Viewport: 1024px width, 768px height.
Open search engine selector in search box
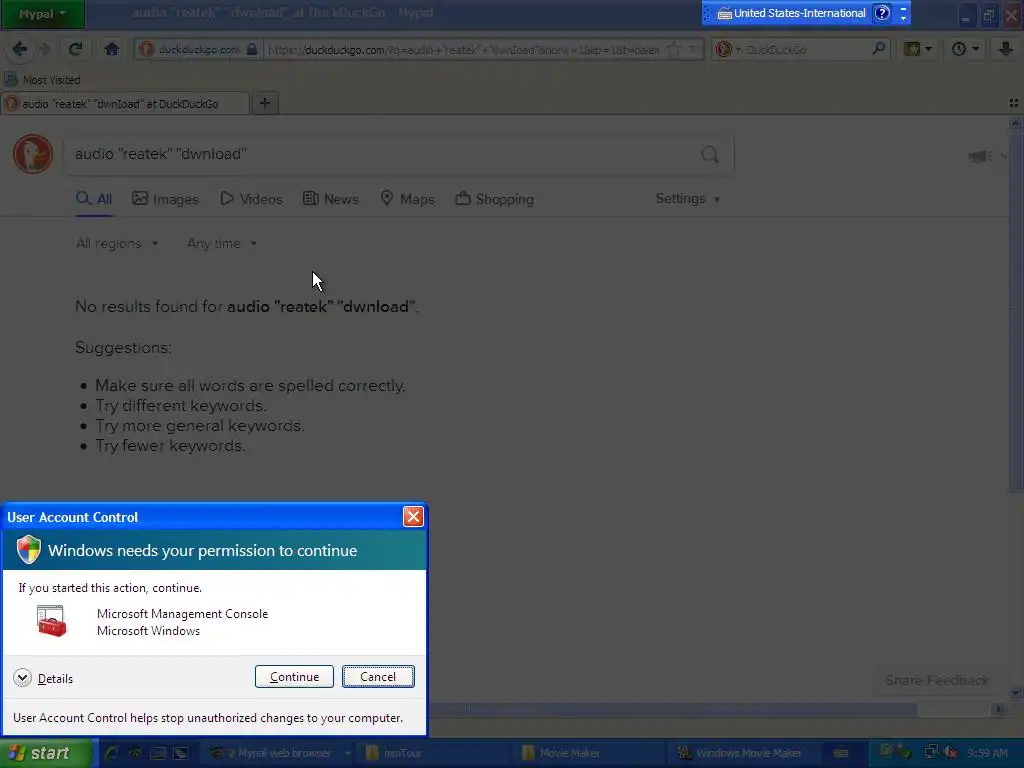click(x=728, y=50)
